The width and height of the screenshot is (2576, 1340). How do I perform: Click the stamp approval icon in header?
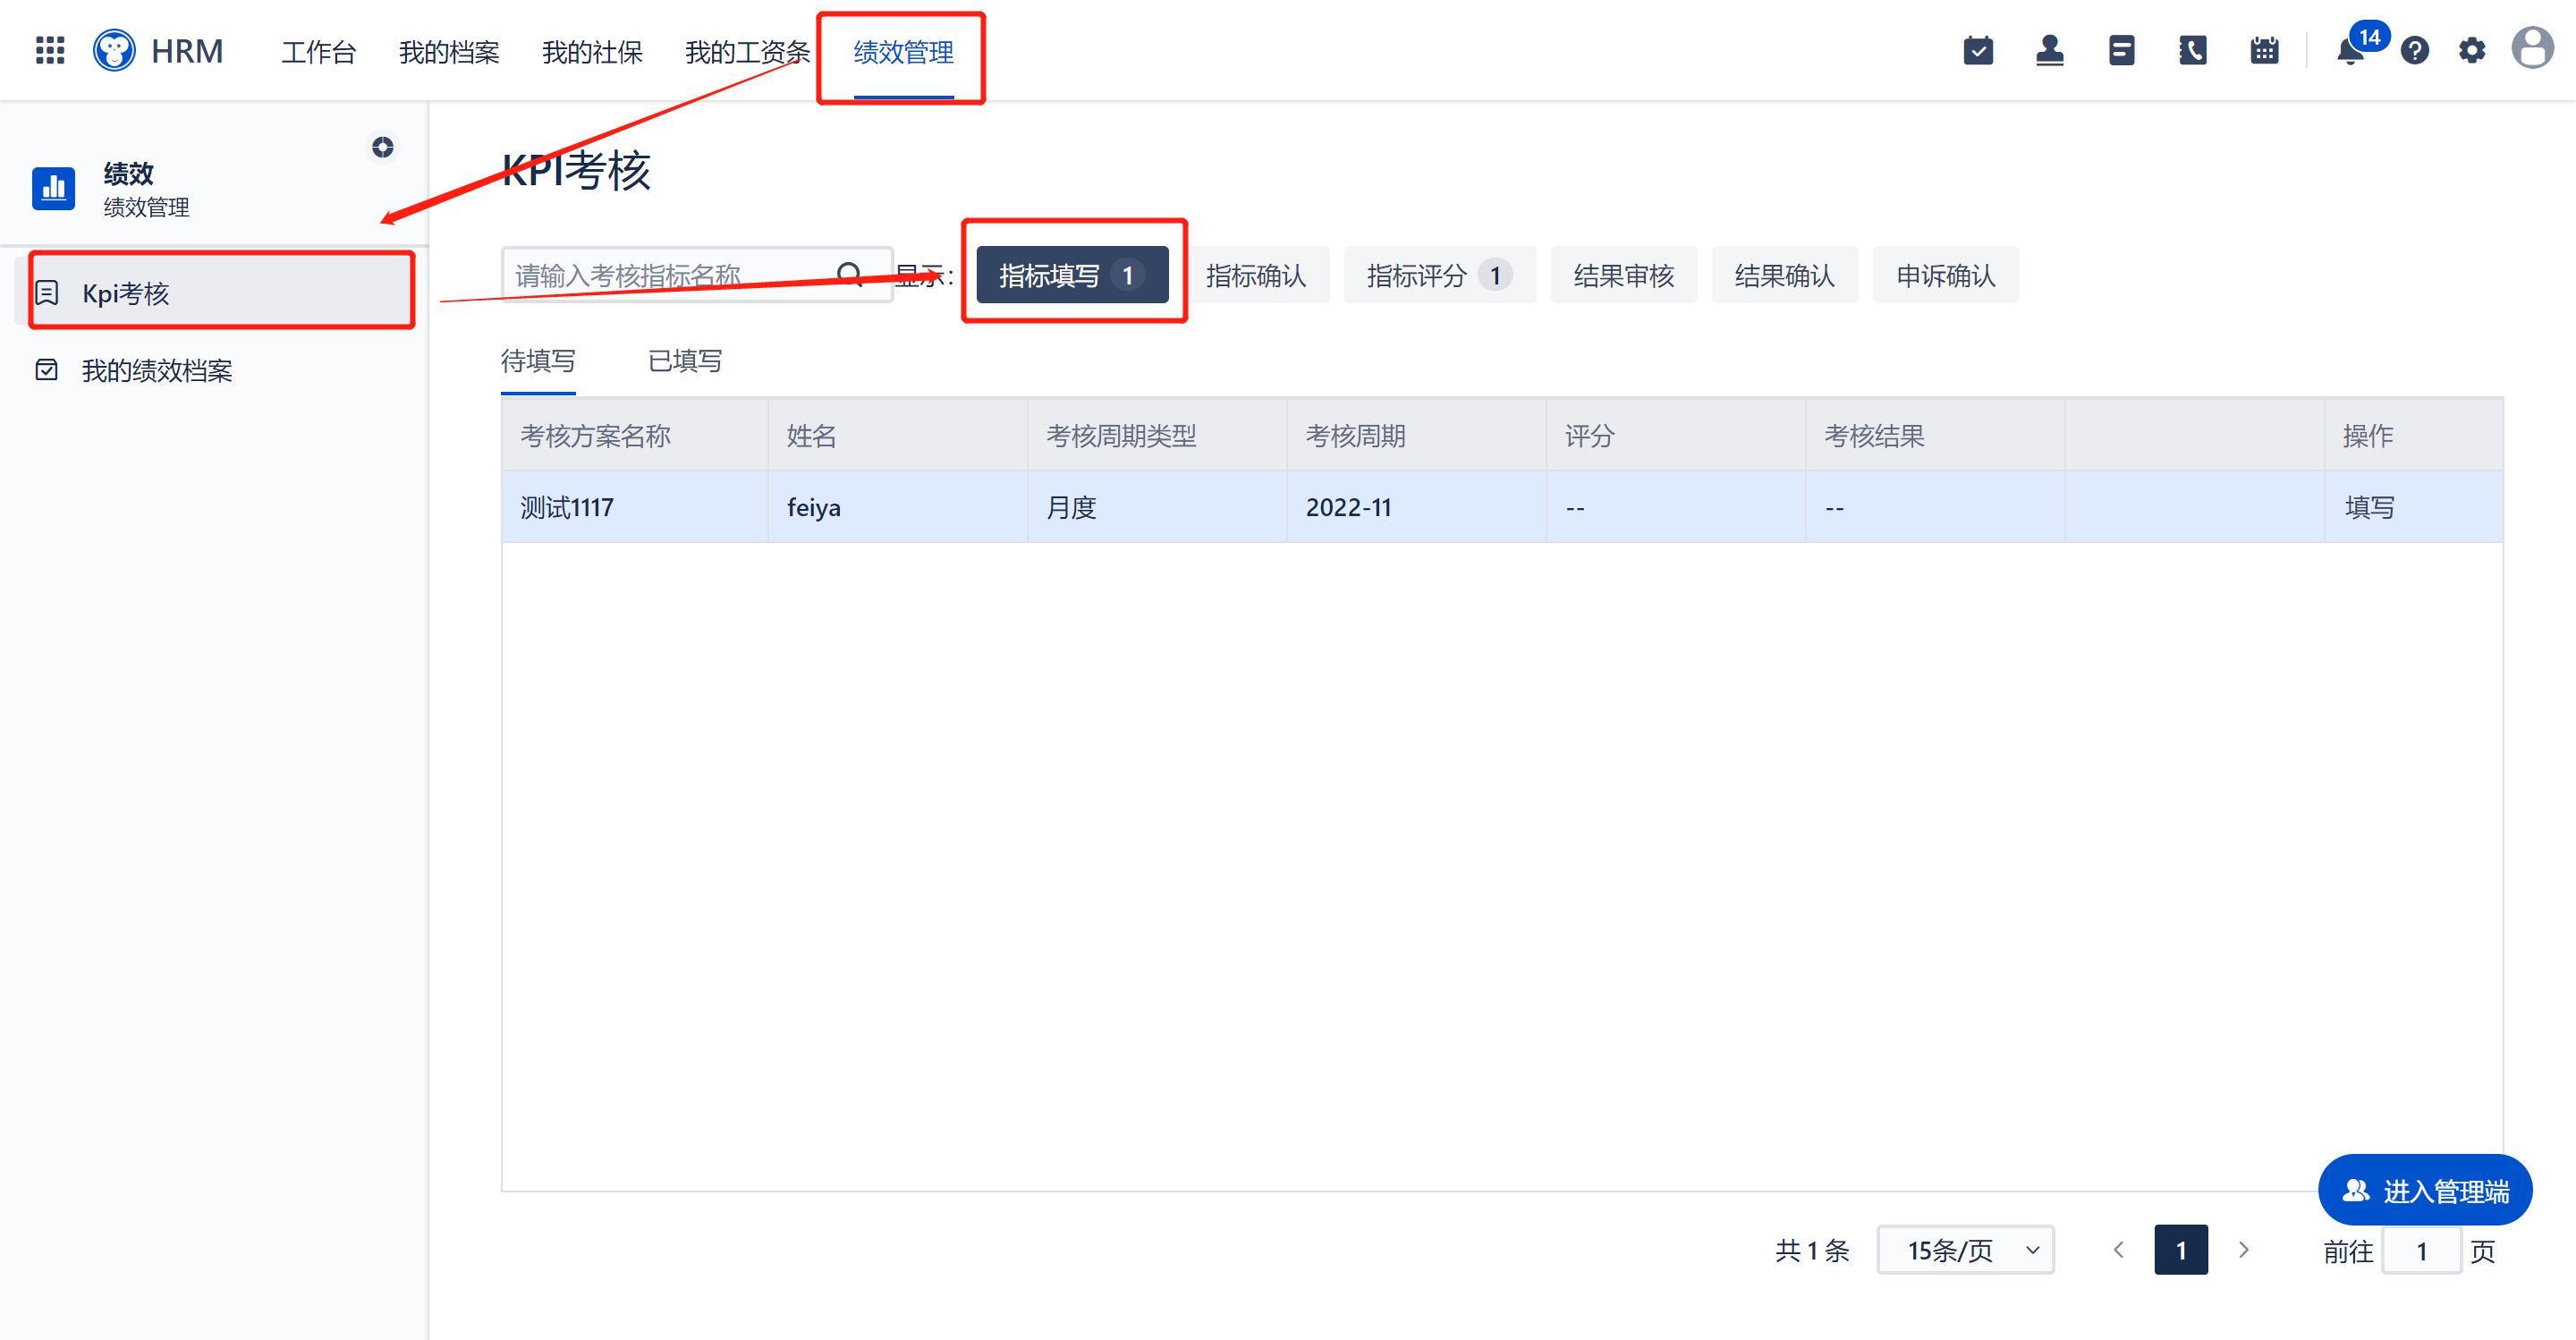tap(2050, 50)
